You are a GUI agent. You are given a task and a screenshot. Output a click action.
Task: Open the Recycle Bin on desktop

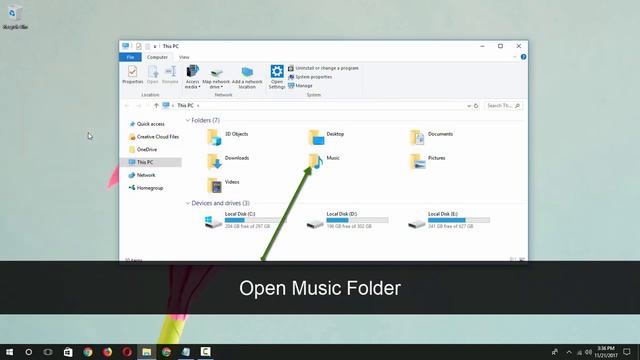coord(15,18)
